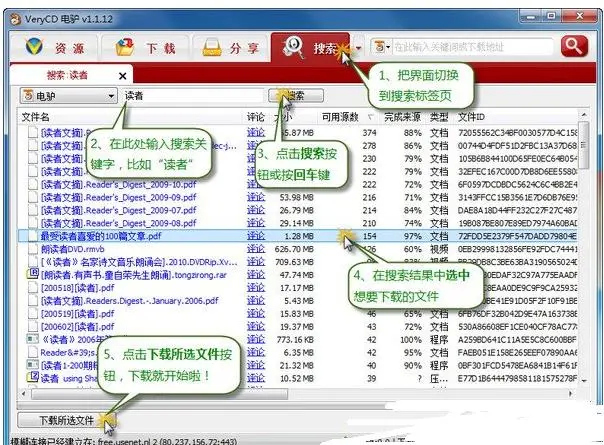
Task: Click the top keyword or download address field
Action: point(472,47)
